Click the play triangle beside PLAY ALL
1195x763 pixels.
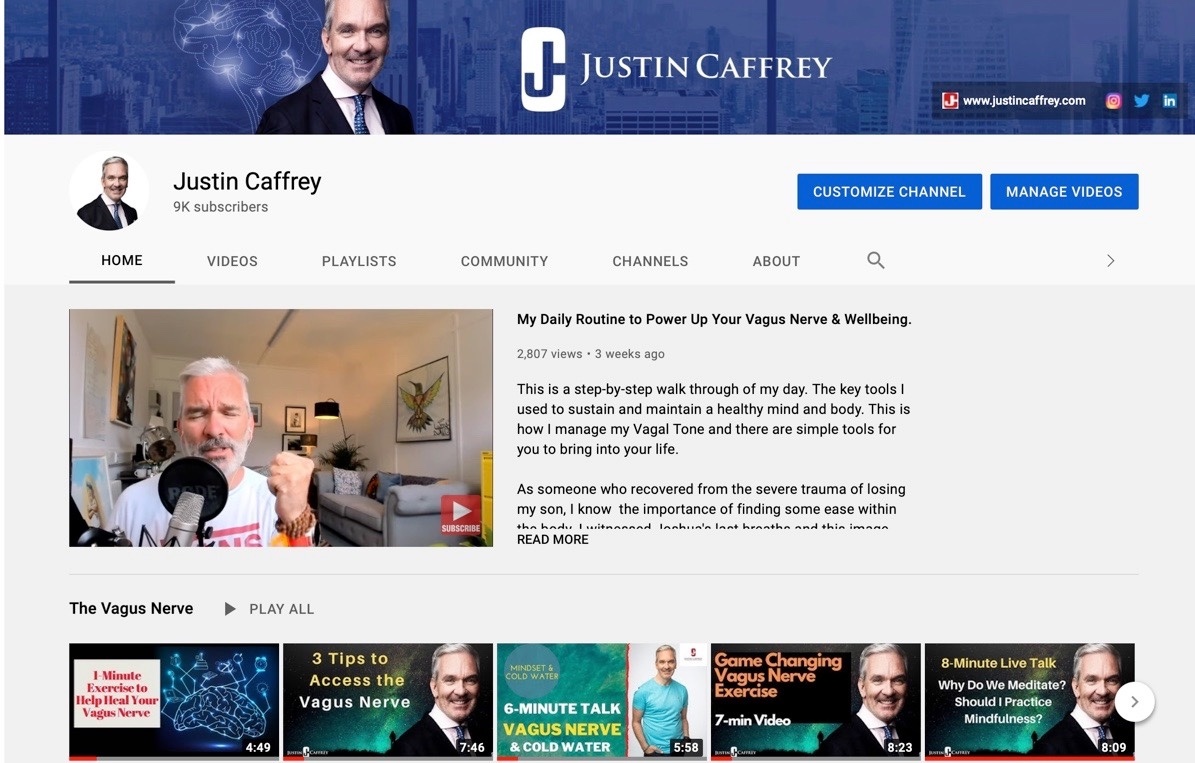(x=229, y=609)
